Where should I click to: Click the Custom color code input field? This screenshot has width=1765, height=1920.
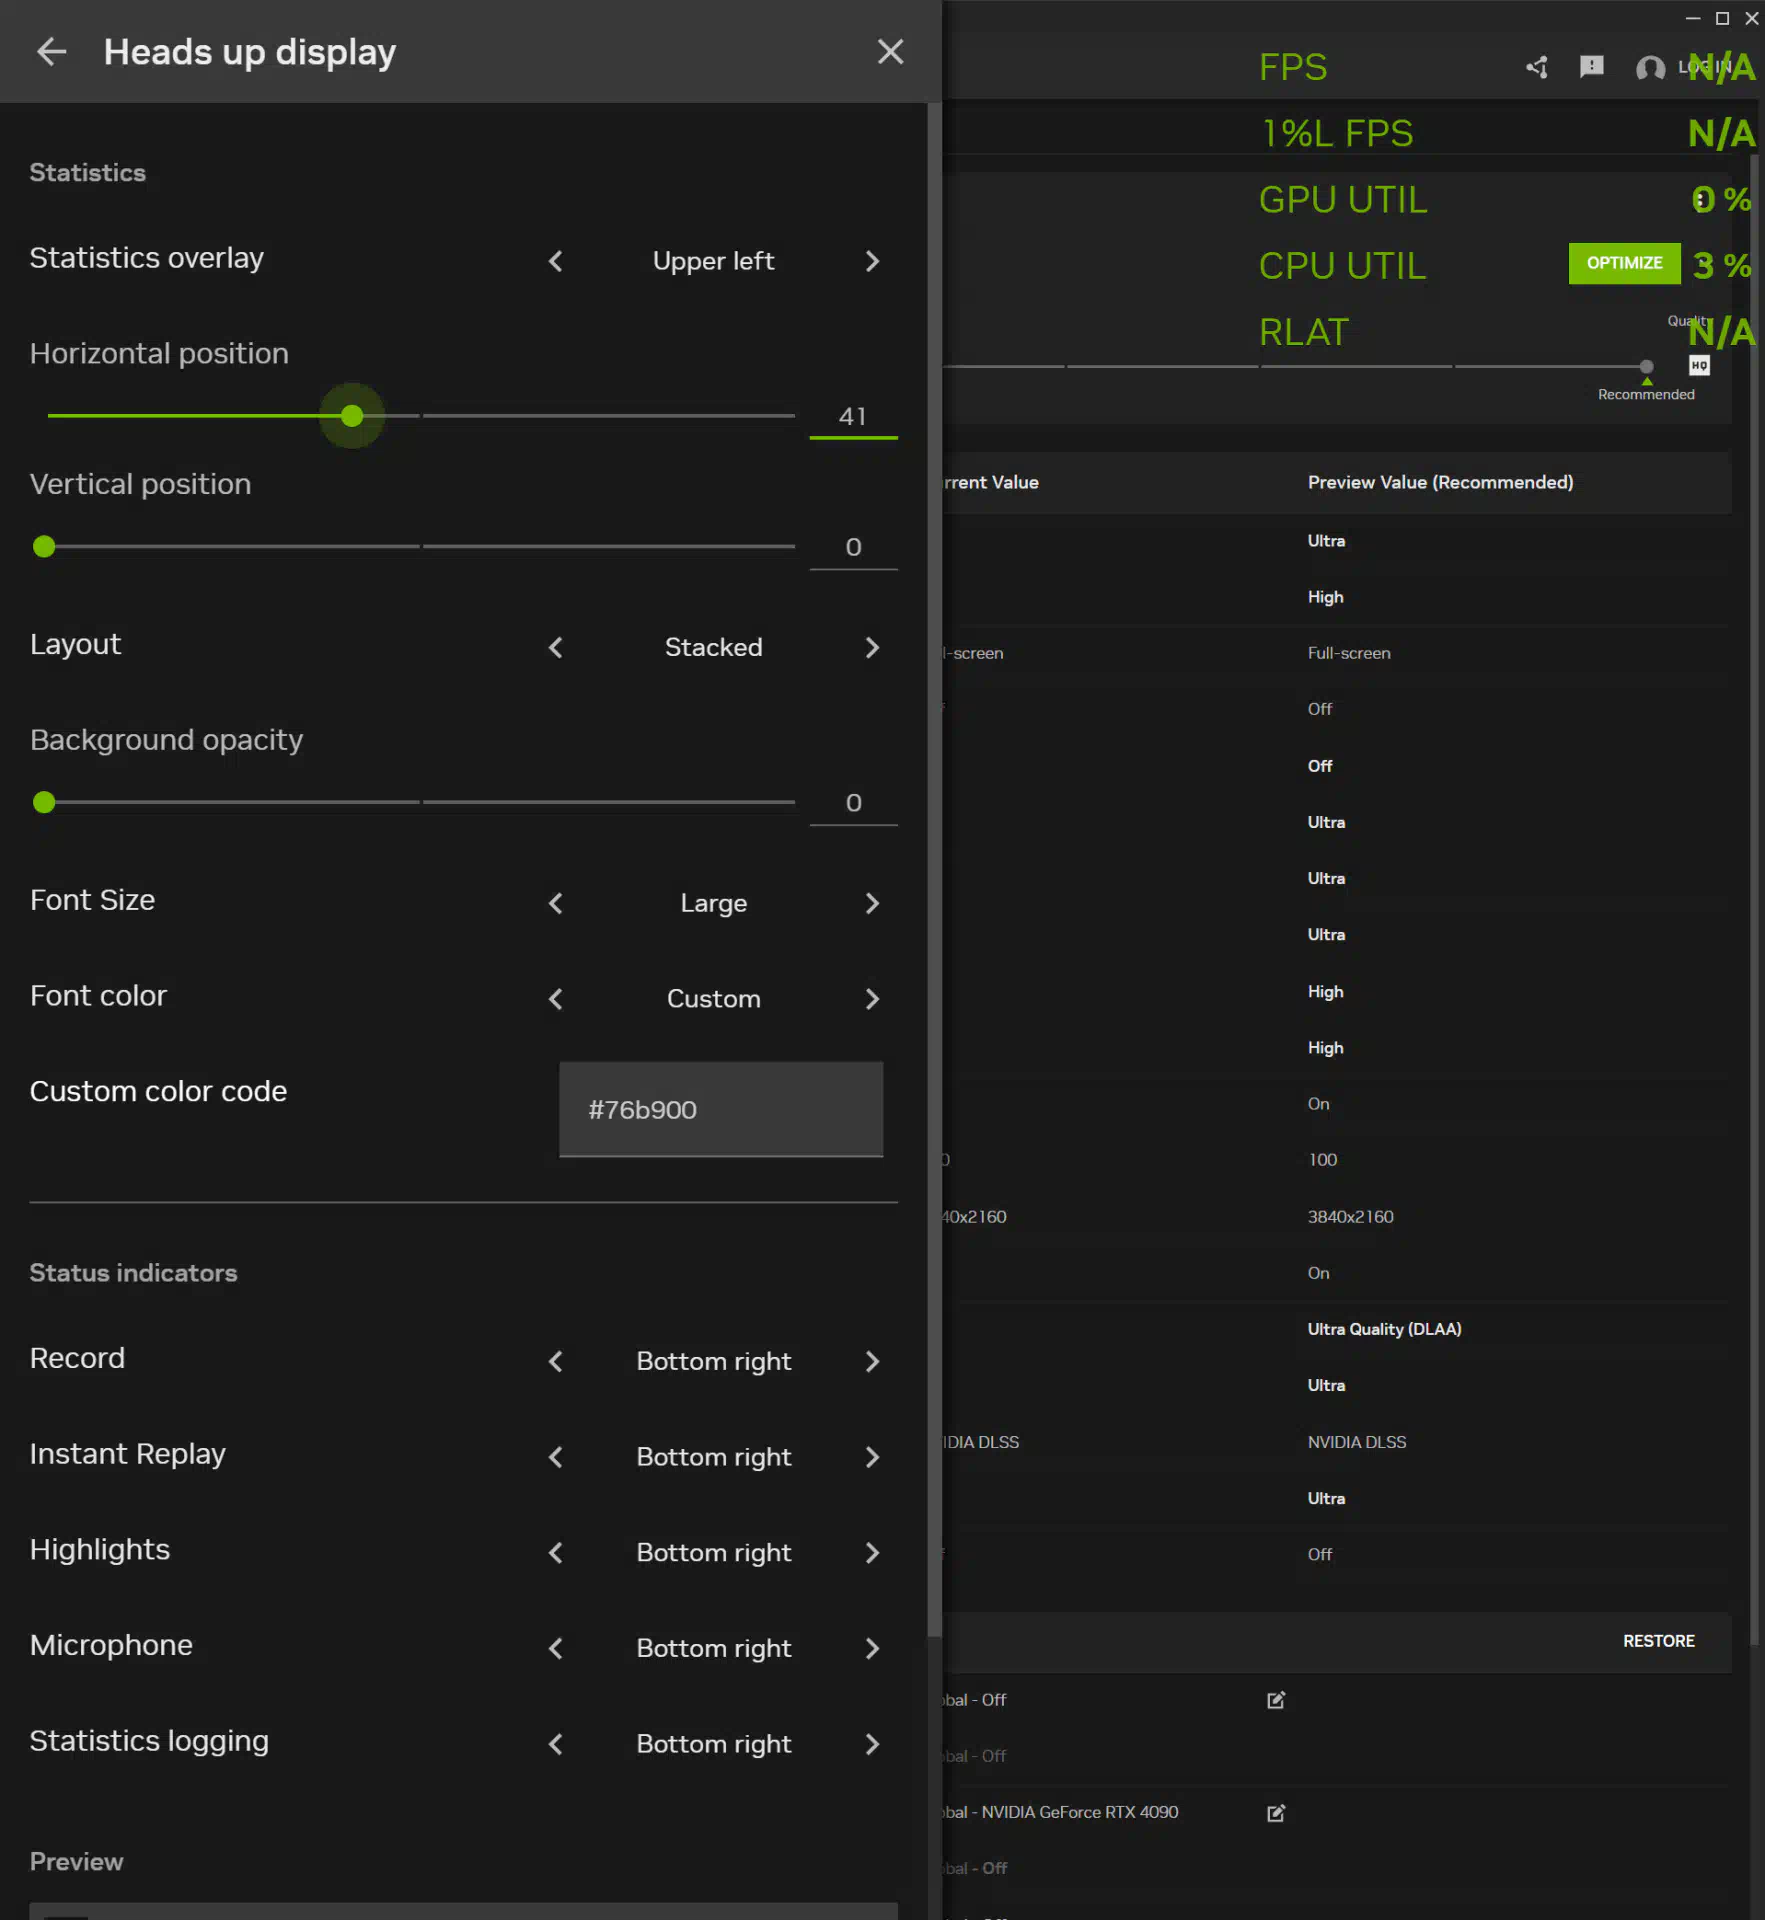click(x=720, y=1110)
